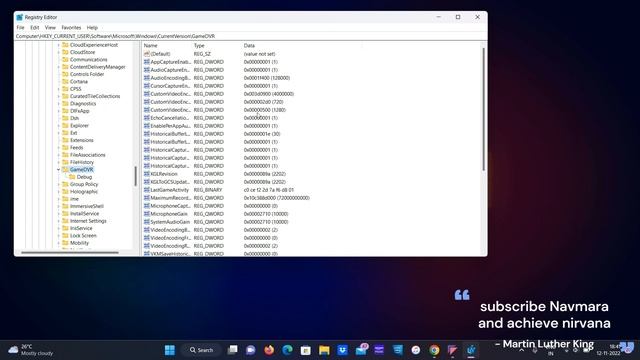The height and width of the screenshot is (360, 640).
Task: Click the REG_BINARY type cell
Action: (208, 190)
